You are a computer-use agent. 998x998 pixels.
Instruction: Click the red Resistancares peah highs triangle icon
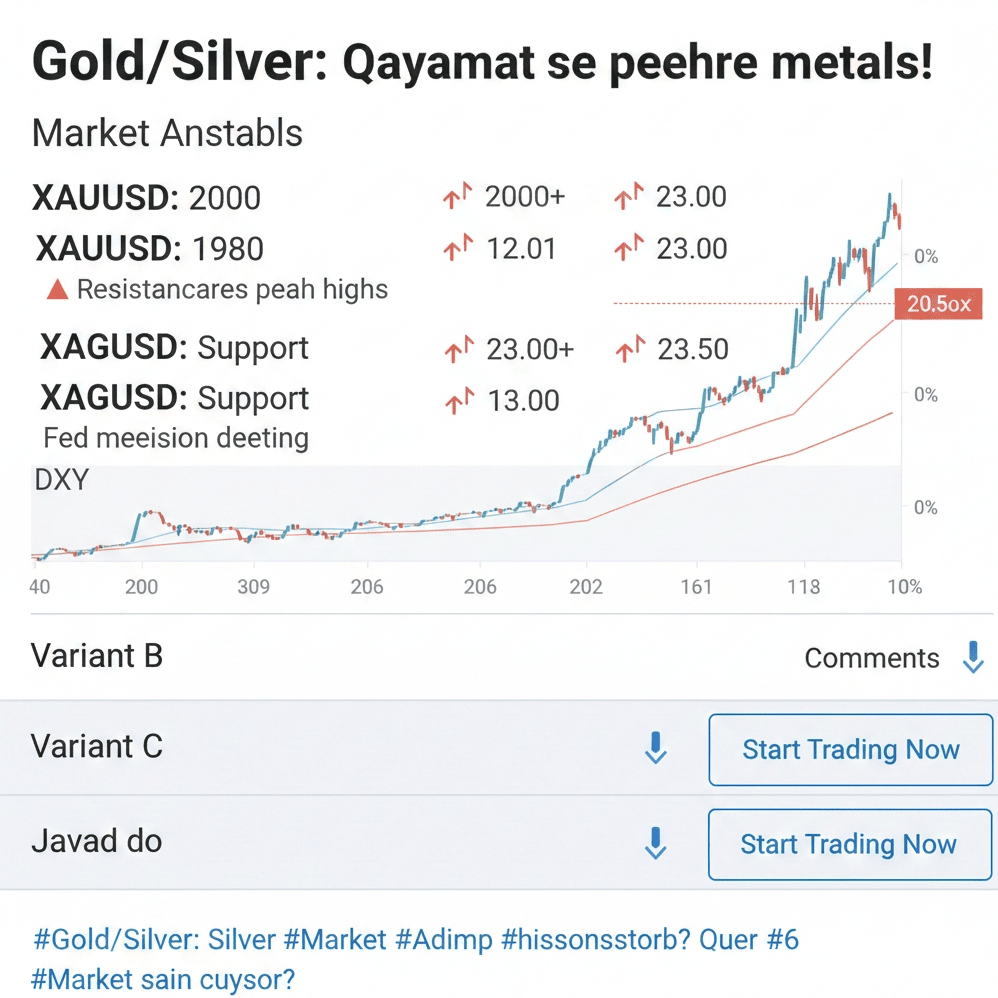pos(56,288)
